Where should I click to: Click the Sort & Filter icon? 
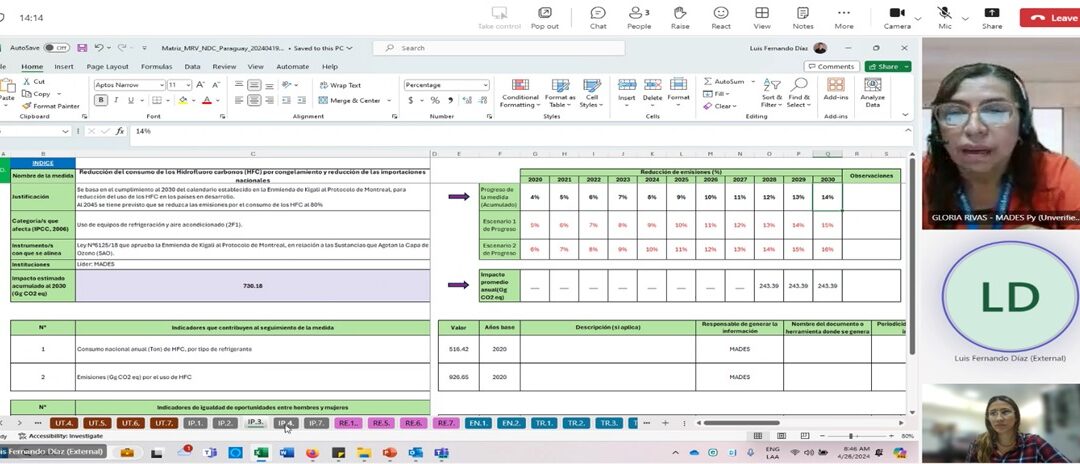(x=771, y=92)
